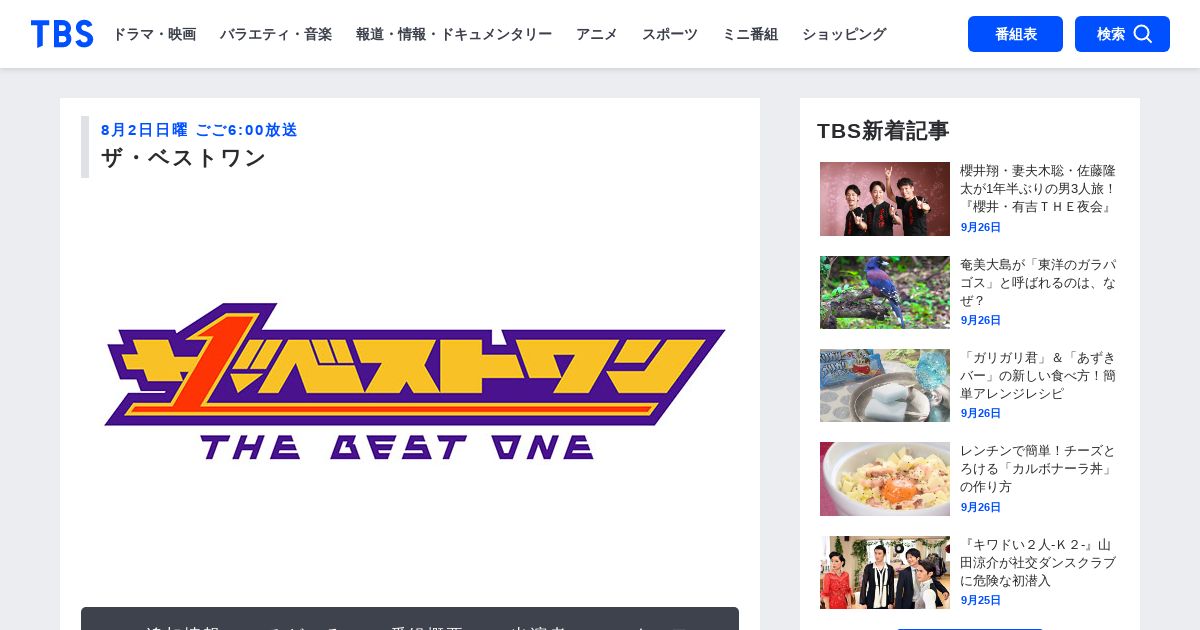Read 山田涼介 社交ダンスクラブ article link

1038,562
